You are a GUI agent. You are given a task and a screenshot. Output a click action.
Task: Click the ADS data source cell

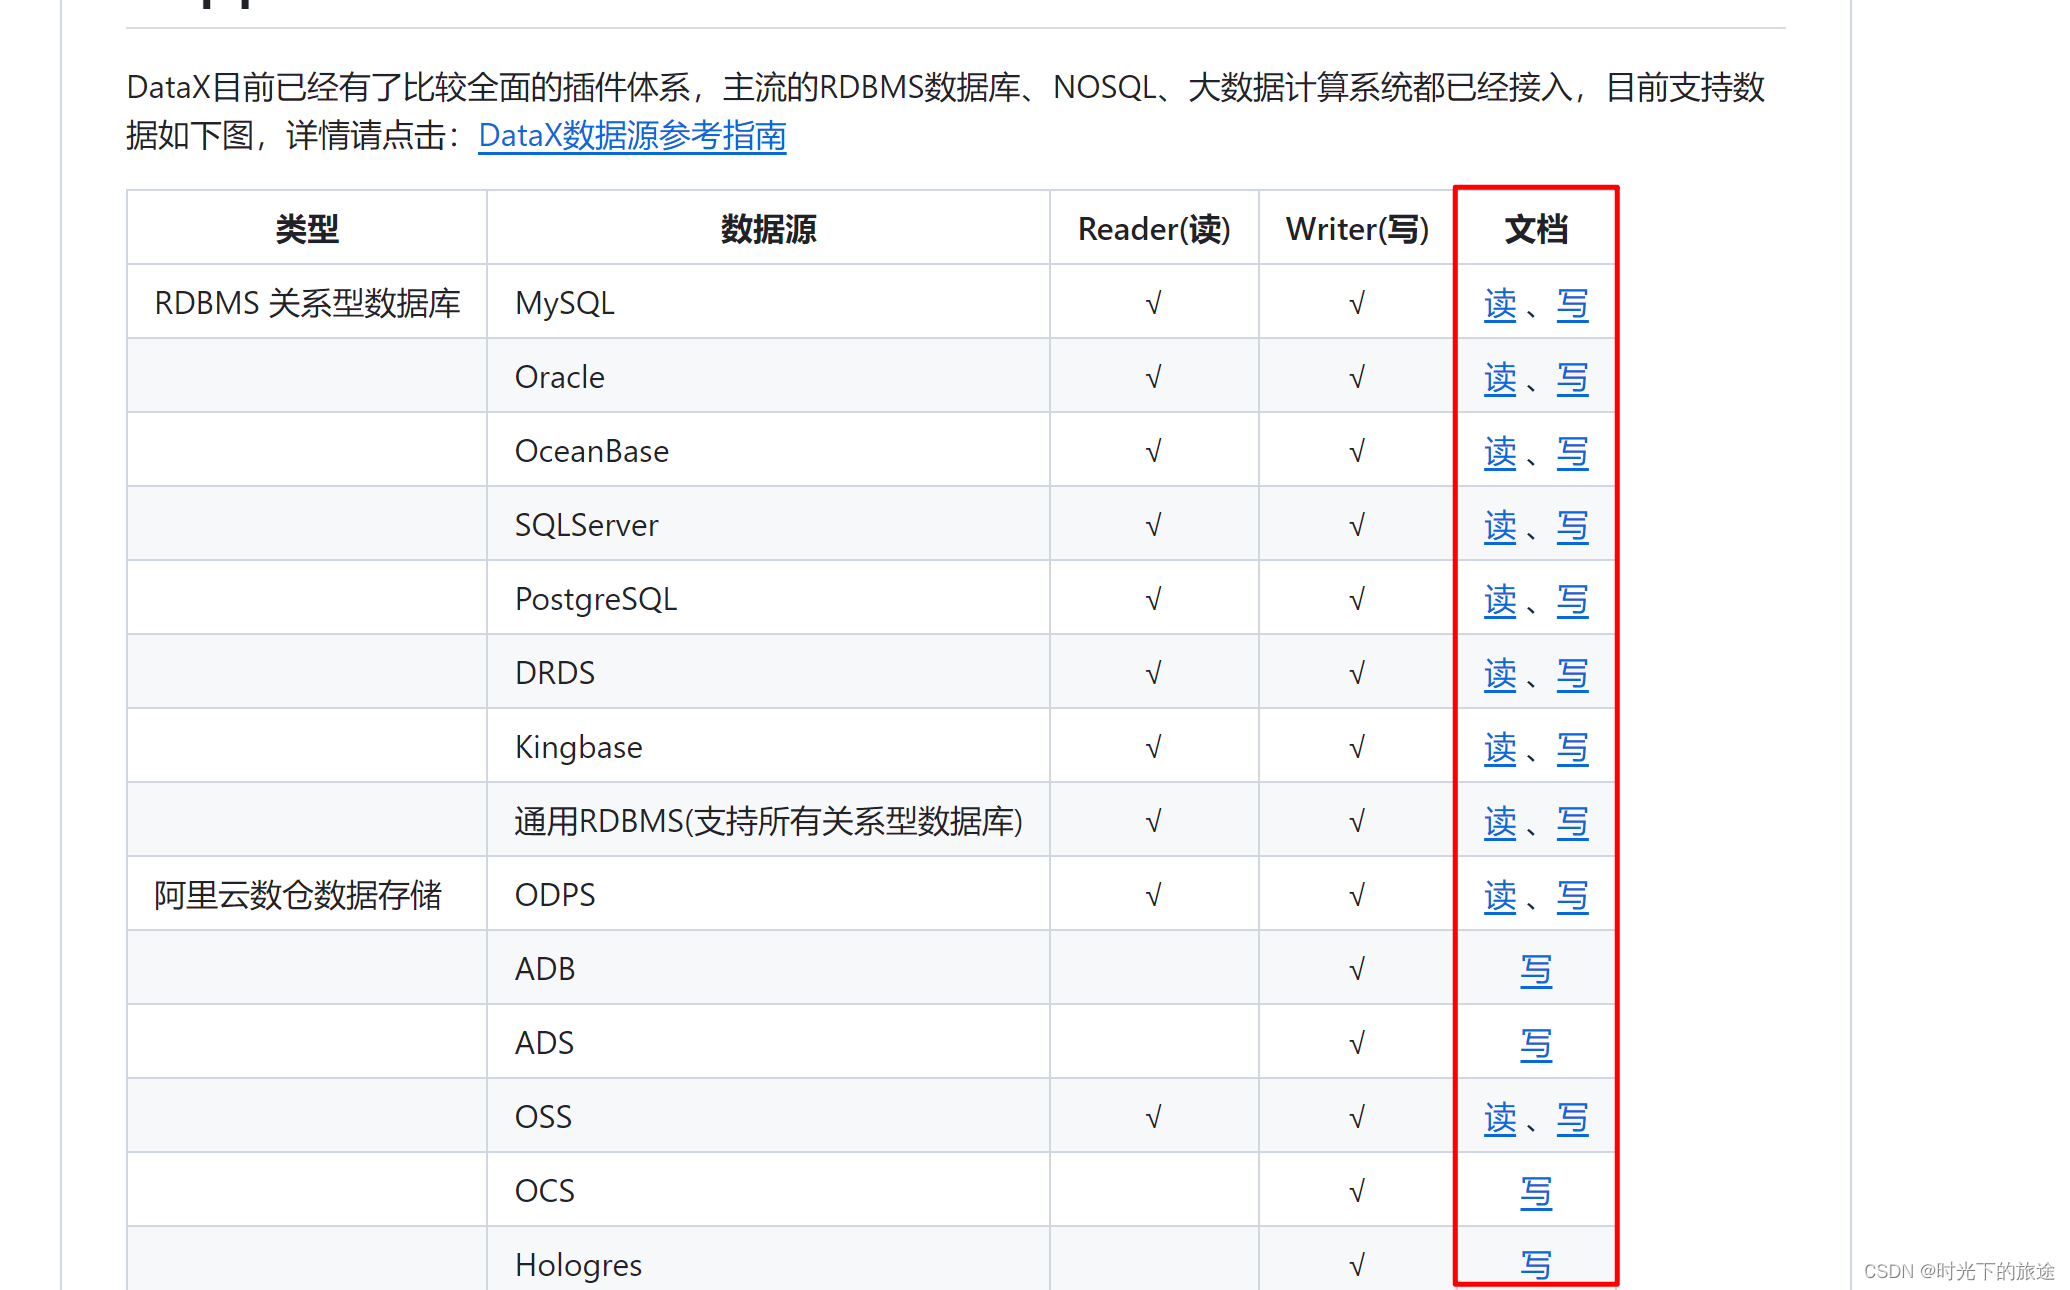(x=768, y=1042)
